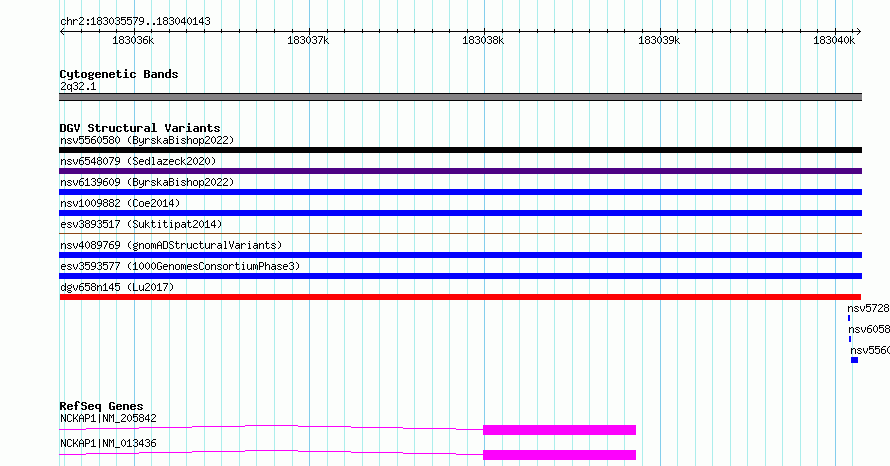The width and height of the screenshot is (890, 466).
Task: Select the magenta exon of NCKAP1|NM_205842
Action: coord(559,430)
